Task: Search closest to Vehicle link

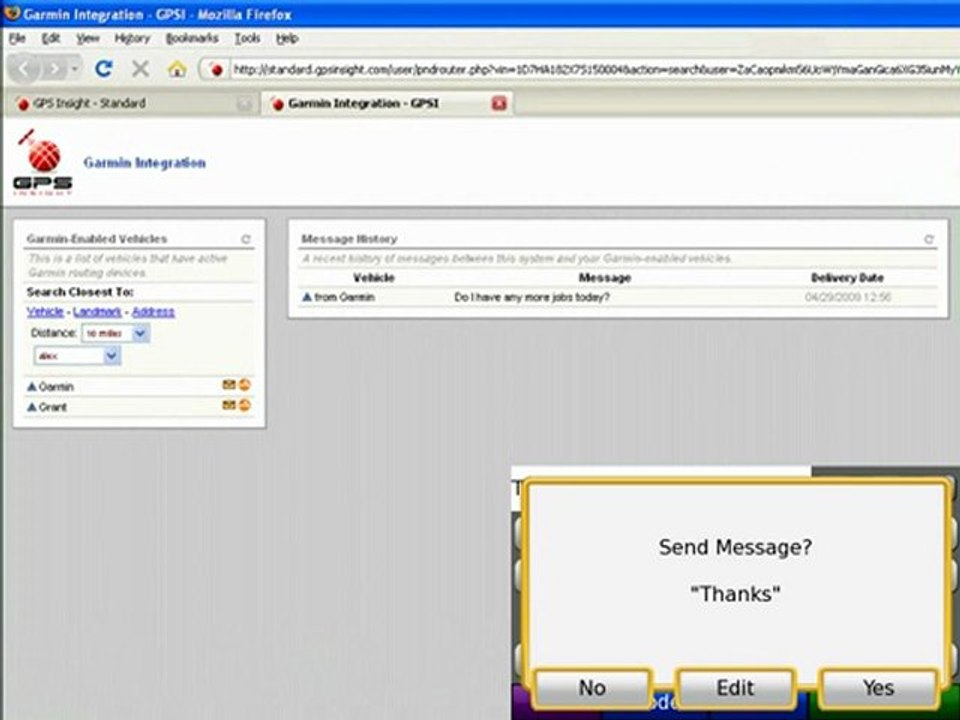Action: tap(45, 312)
